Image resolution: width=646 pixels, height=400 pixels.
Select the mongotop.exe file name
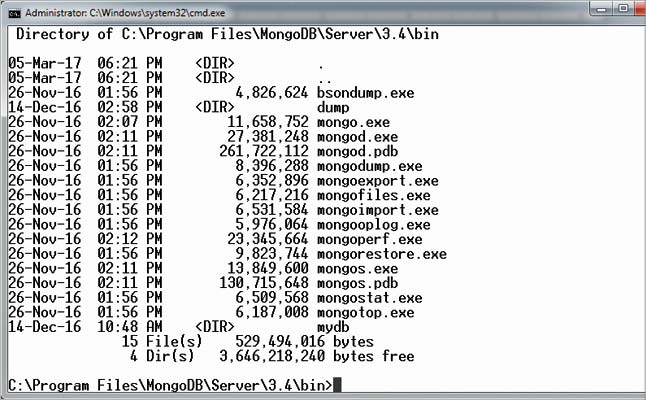365,312
